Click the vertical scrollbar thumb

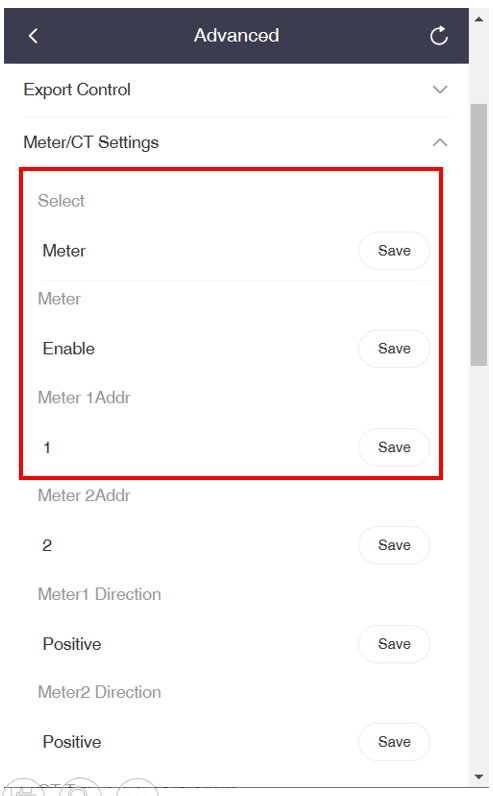click(x=479, y=235)
